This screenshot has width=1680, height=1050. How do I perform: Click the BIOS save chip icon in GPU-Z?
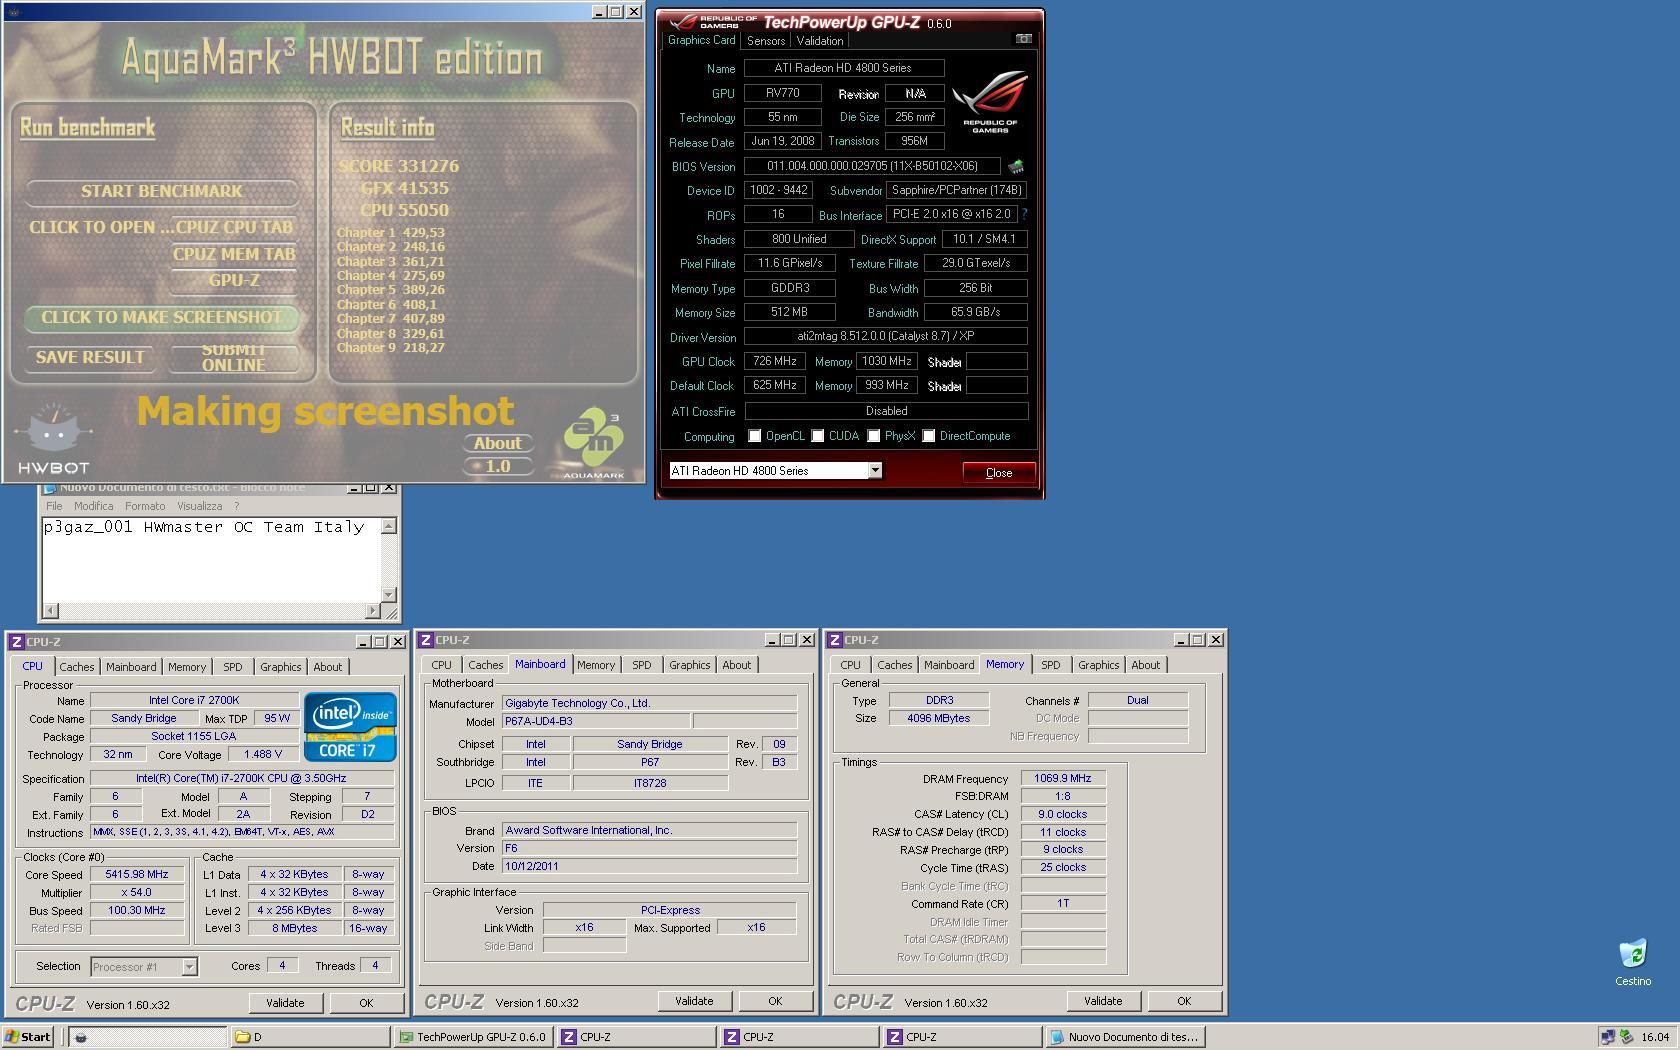(x=1016, y=166)
